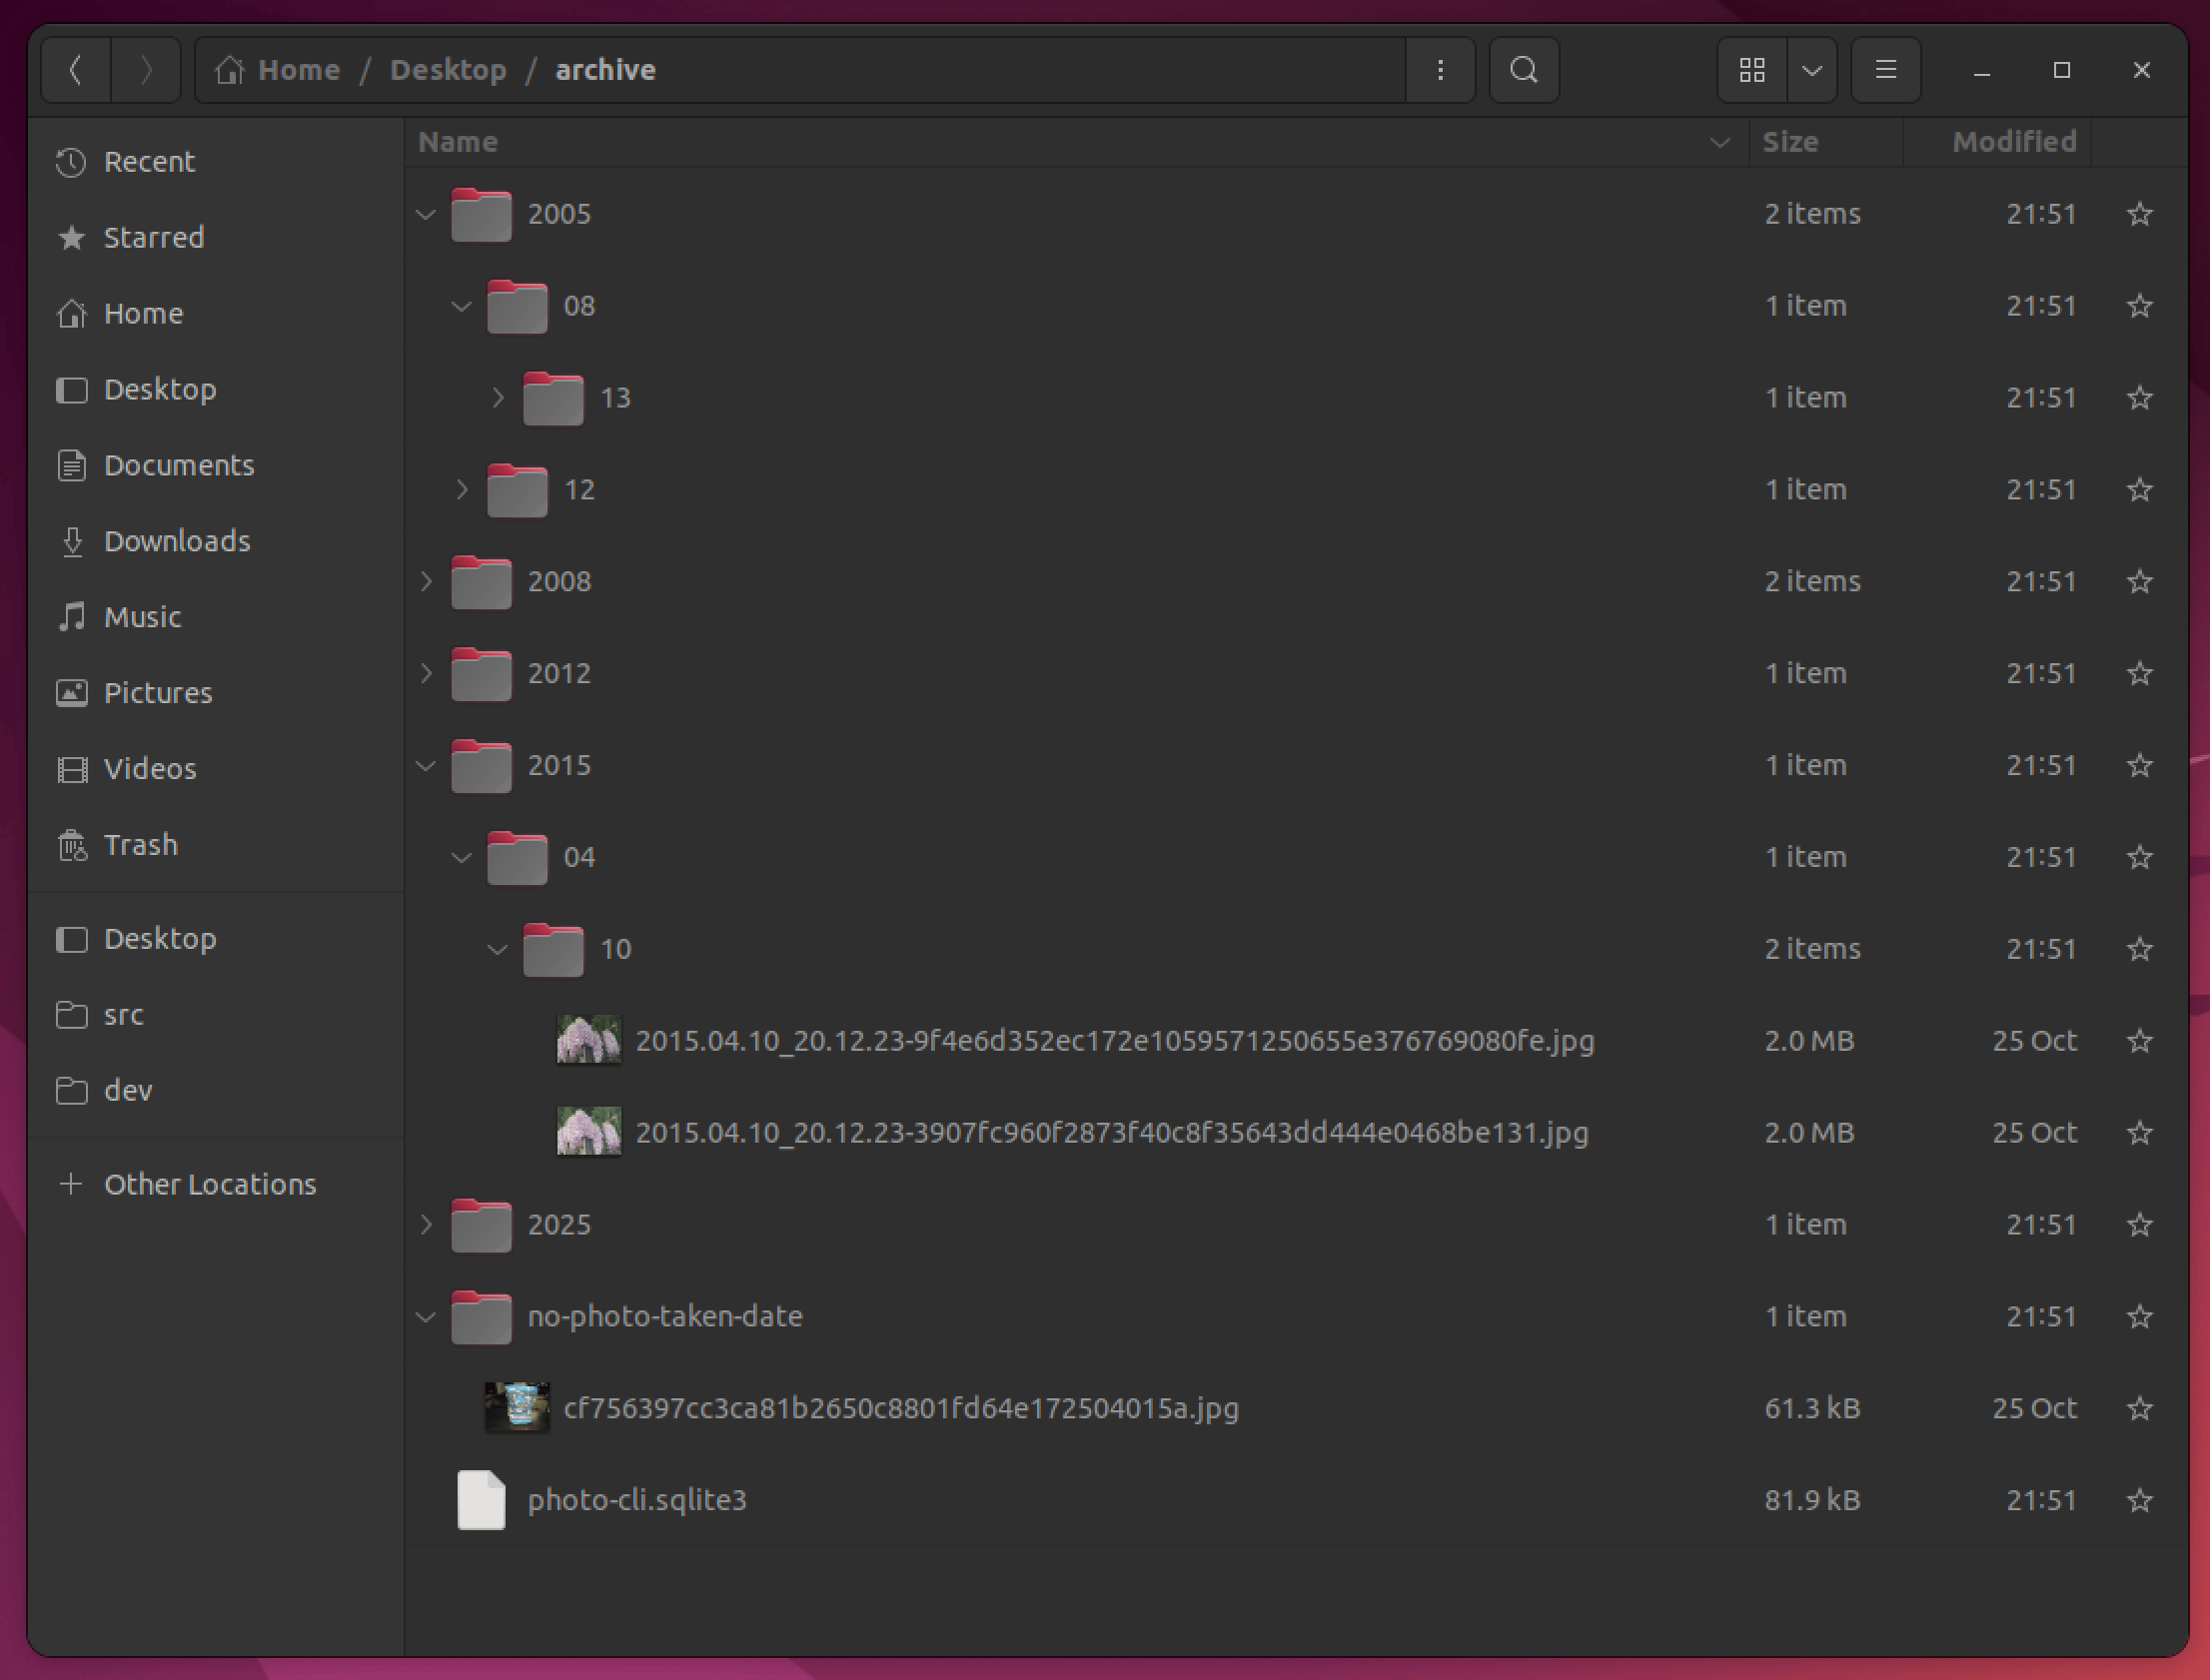This screenshot has width=2210, height=1680.
Task: Select thumbnail of 2015.04.10_20.12.23-9f4e6d... jpg
Action: point(589,1041)
